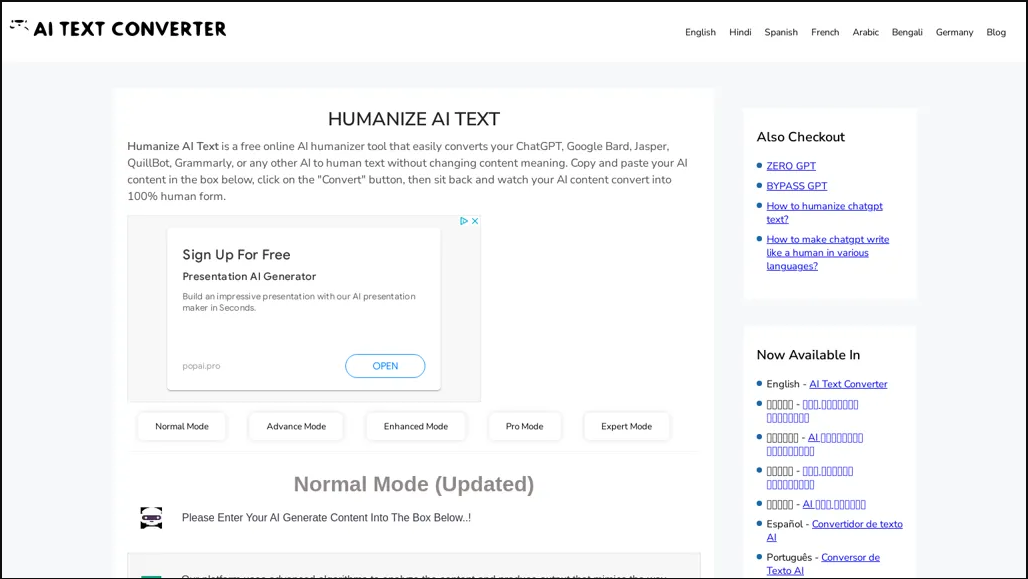
Task: Activate Pro Mode
Action: [524, 426]
